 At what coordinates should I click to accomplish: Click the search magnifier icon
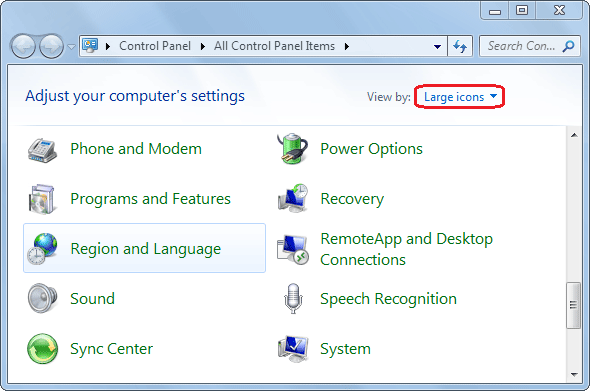point(569,46)
